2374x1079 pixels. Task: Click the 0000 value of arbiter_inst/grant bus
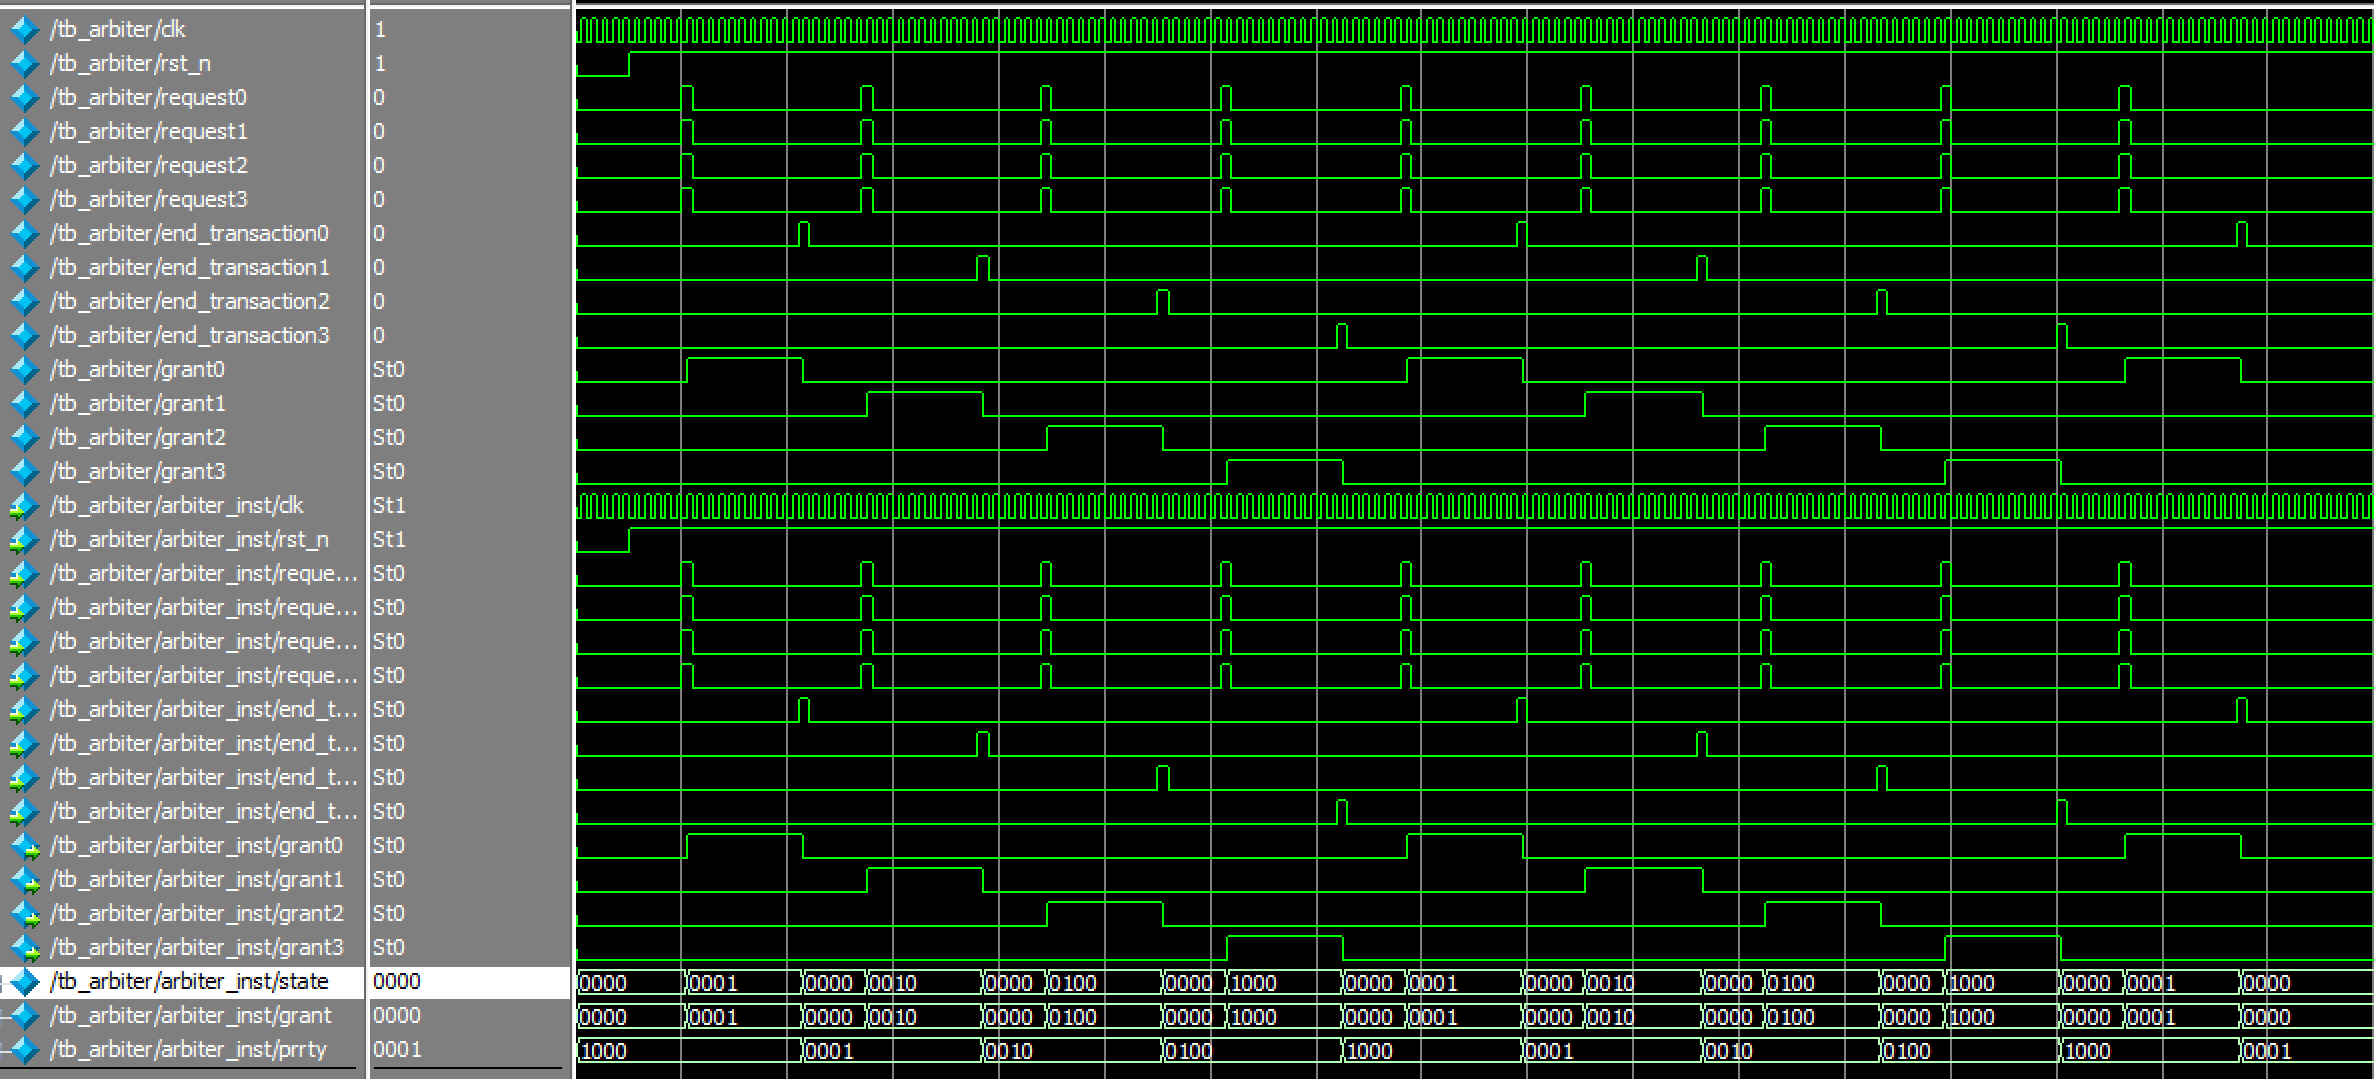click(397, 1016)
